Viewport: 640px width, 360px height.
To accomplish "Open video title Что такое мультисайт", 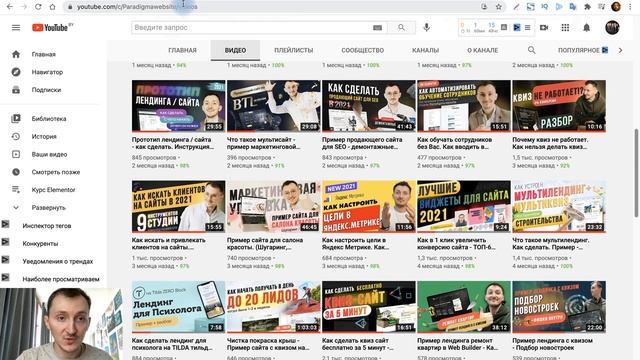I will (x=264, y=143).
